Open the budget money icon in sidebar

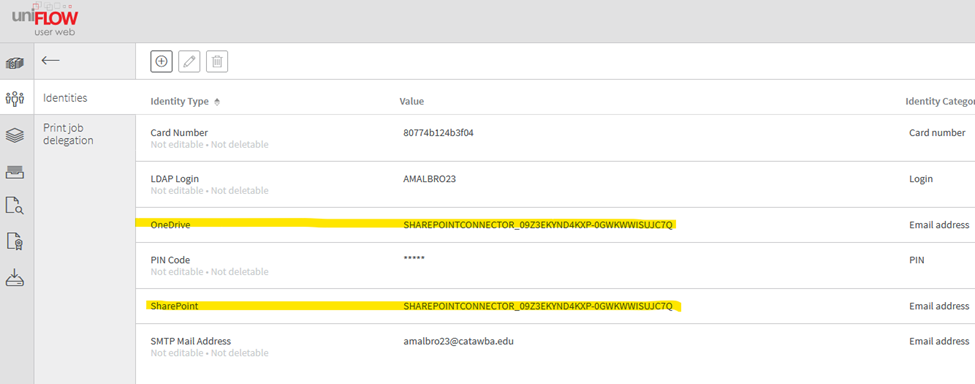coord(15,63)
